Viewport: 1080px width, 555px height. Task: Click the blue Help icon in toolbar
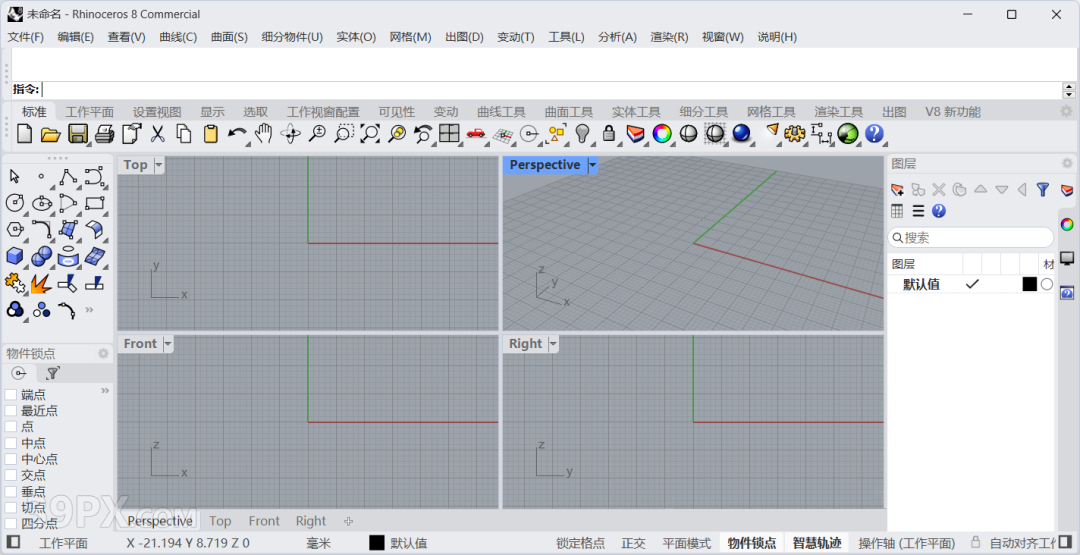click(874, 134)
